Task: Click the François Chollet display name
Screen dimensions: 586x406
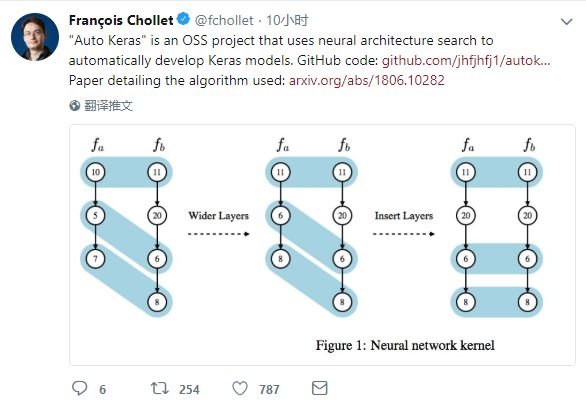Action: [x=121, y=20]
